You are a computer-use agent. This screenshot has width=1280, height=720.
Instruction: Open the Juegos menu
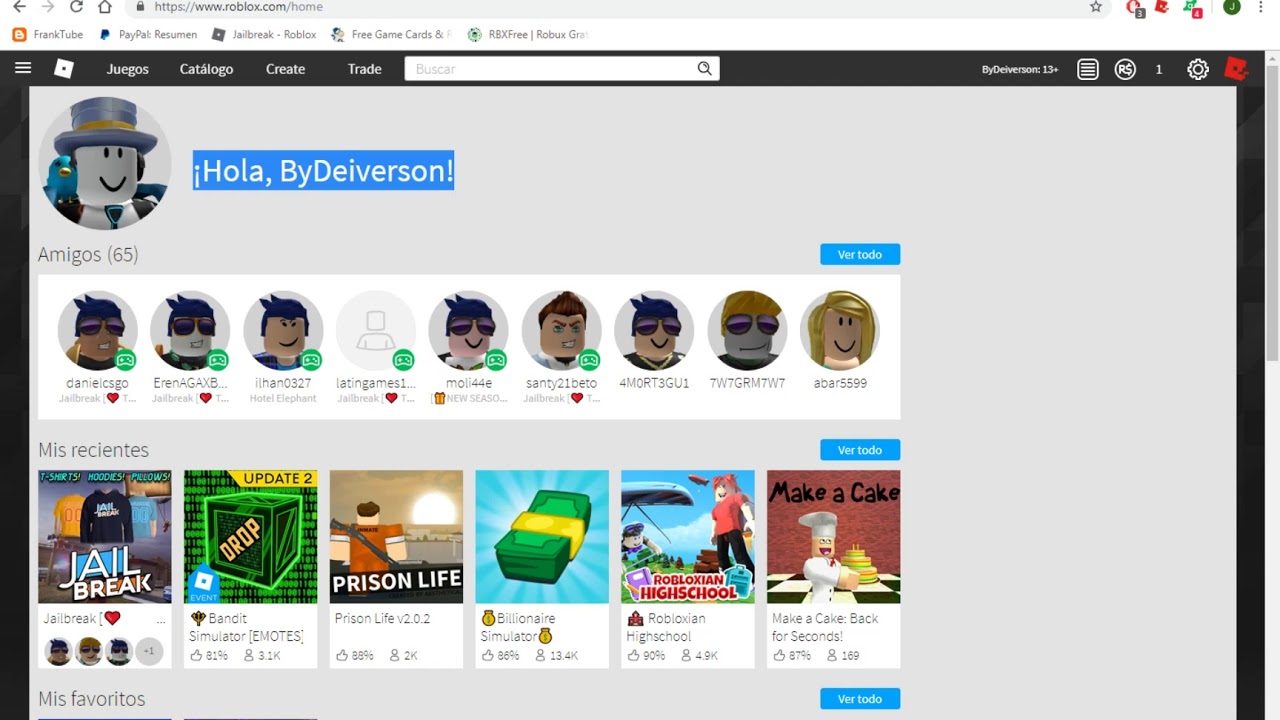click(128, 69)
